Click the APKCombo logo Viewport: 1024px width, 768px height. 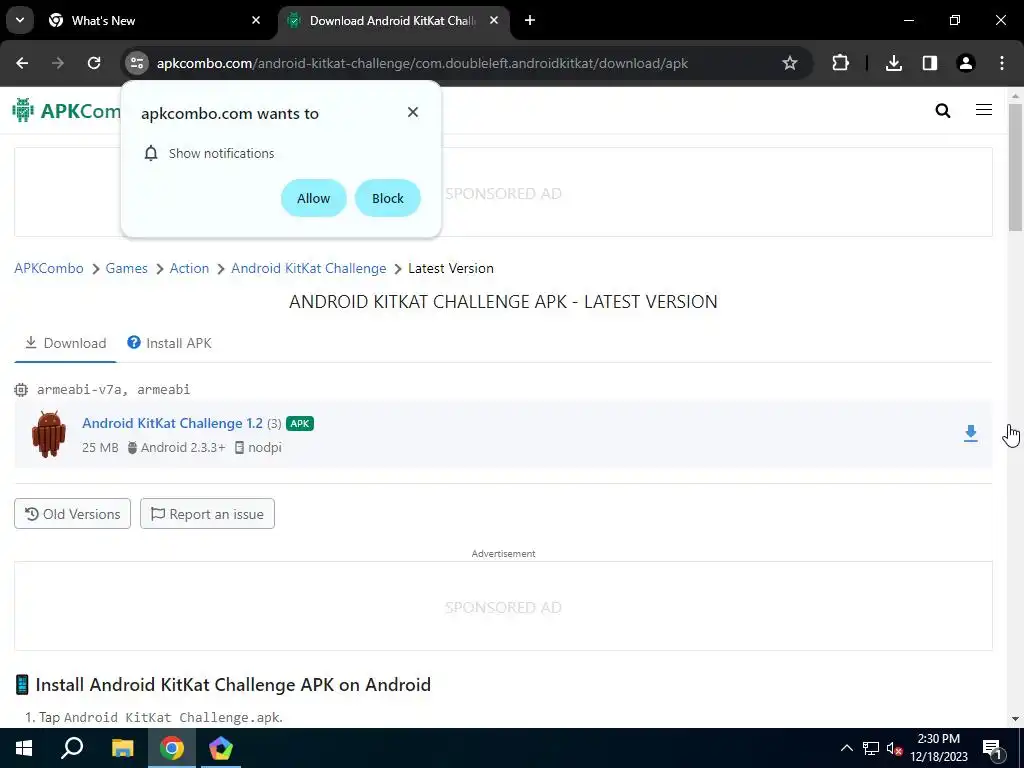click(67, 110)
